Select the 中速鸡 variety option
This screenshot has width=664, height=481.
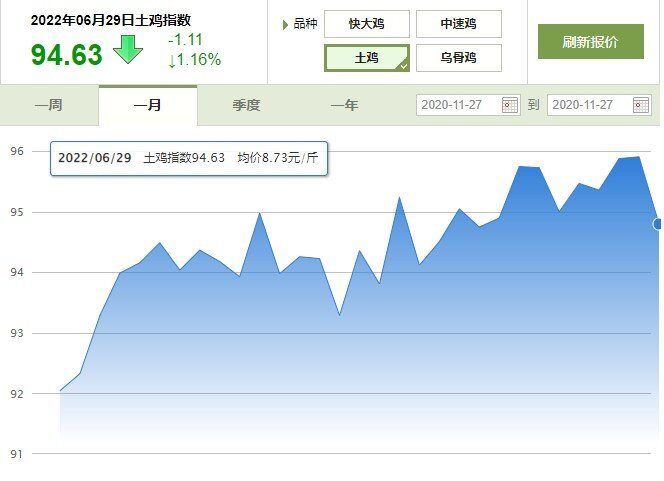459,24
